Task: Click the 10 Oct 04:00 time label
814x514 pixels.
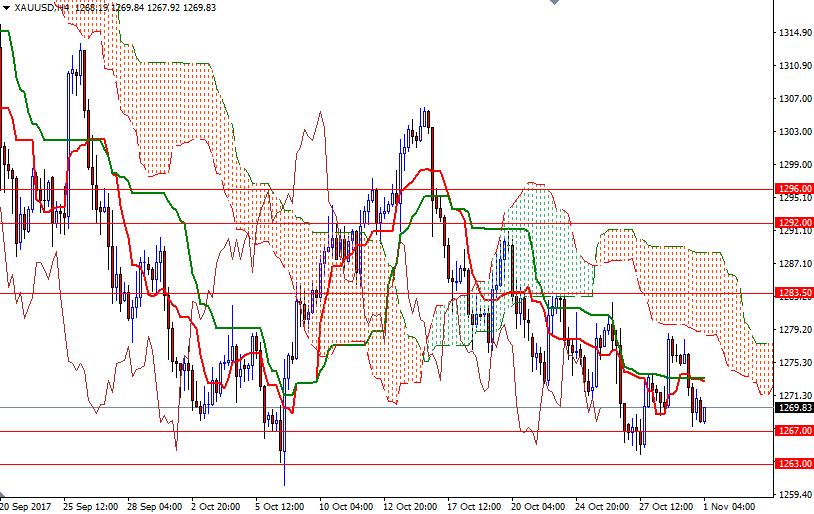Action: (345, 506)
